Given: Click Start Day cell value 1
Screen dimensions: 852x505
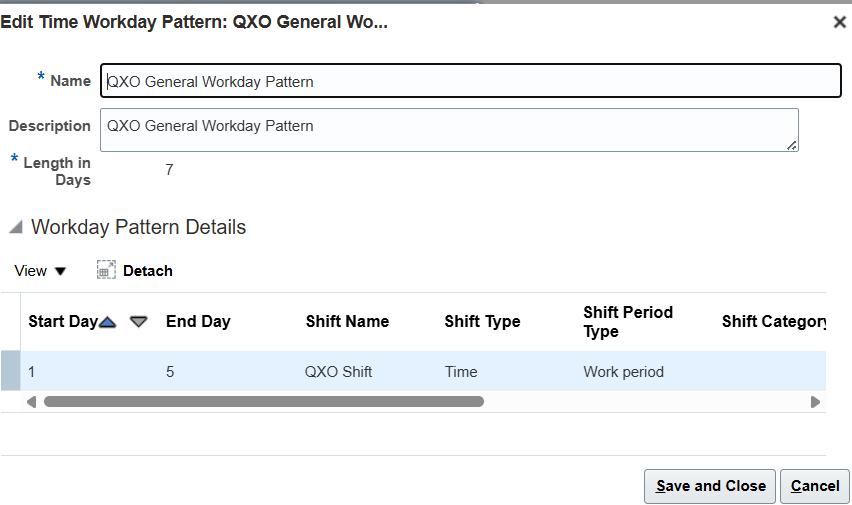Looking at the screenshot, I should tap(32, 372).
